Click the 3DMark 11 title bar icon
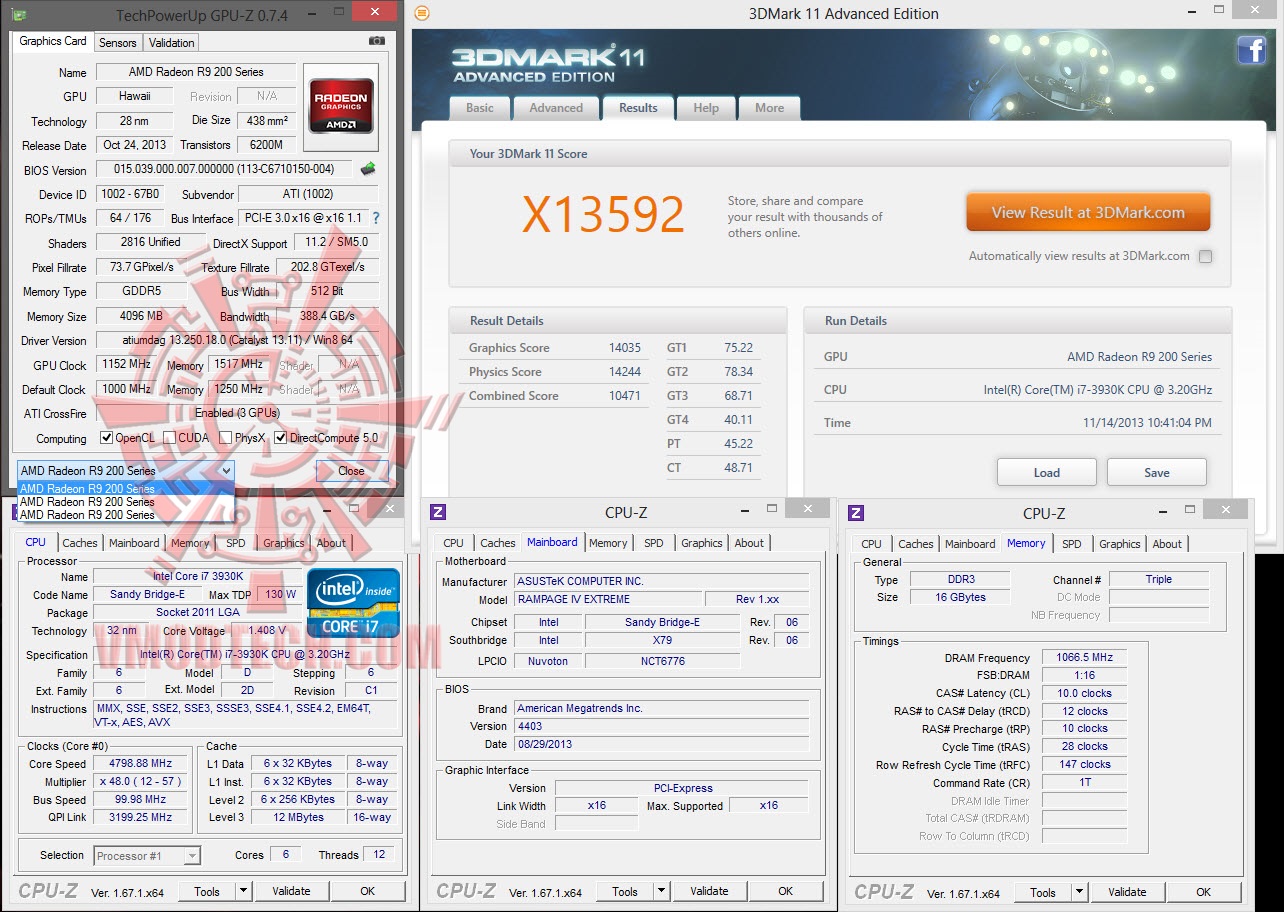The image size is (1284, 912). coord(422,13)
